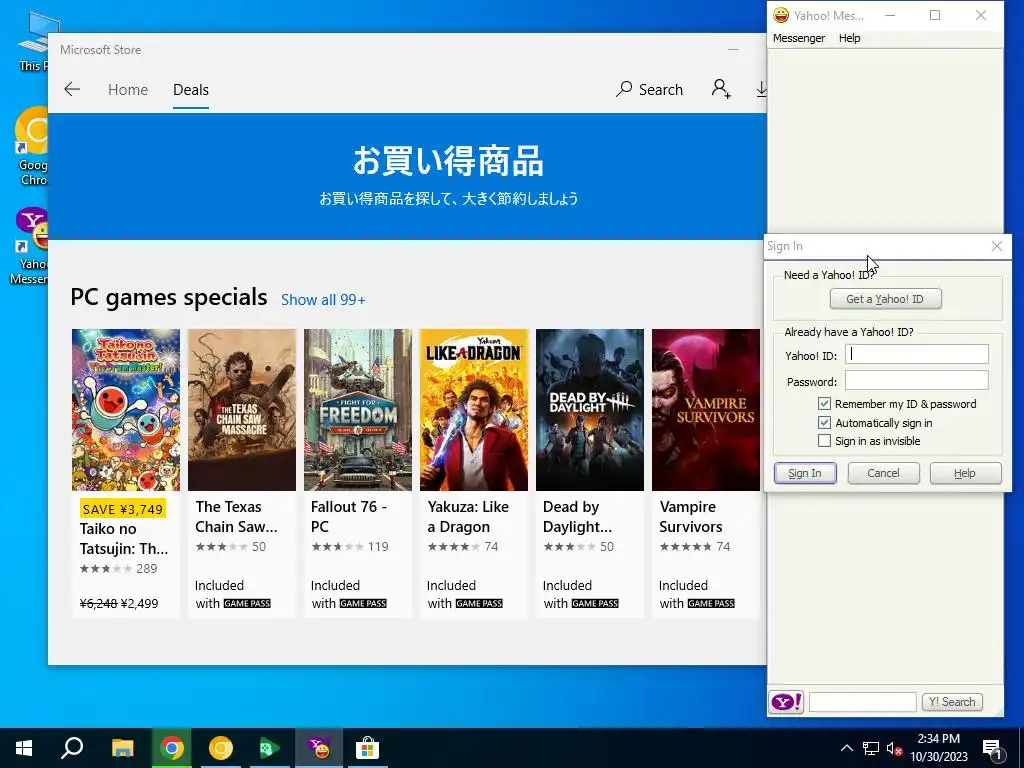Open Yakuza: Like a Dragon cover
1024x768 pixels.
[x=473, y=409]
